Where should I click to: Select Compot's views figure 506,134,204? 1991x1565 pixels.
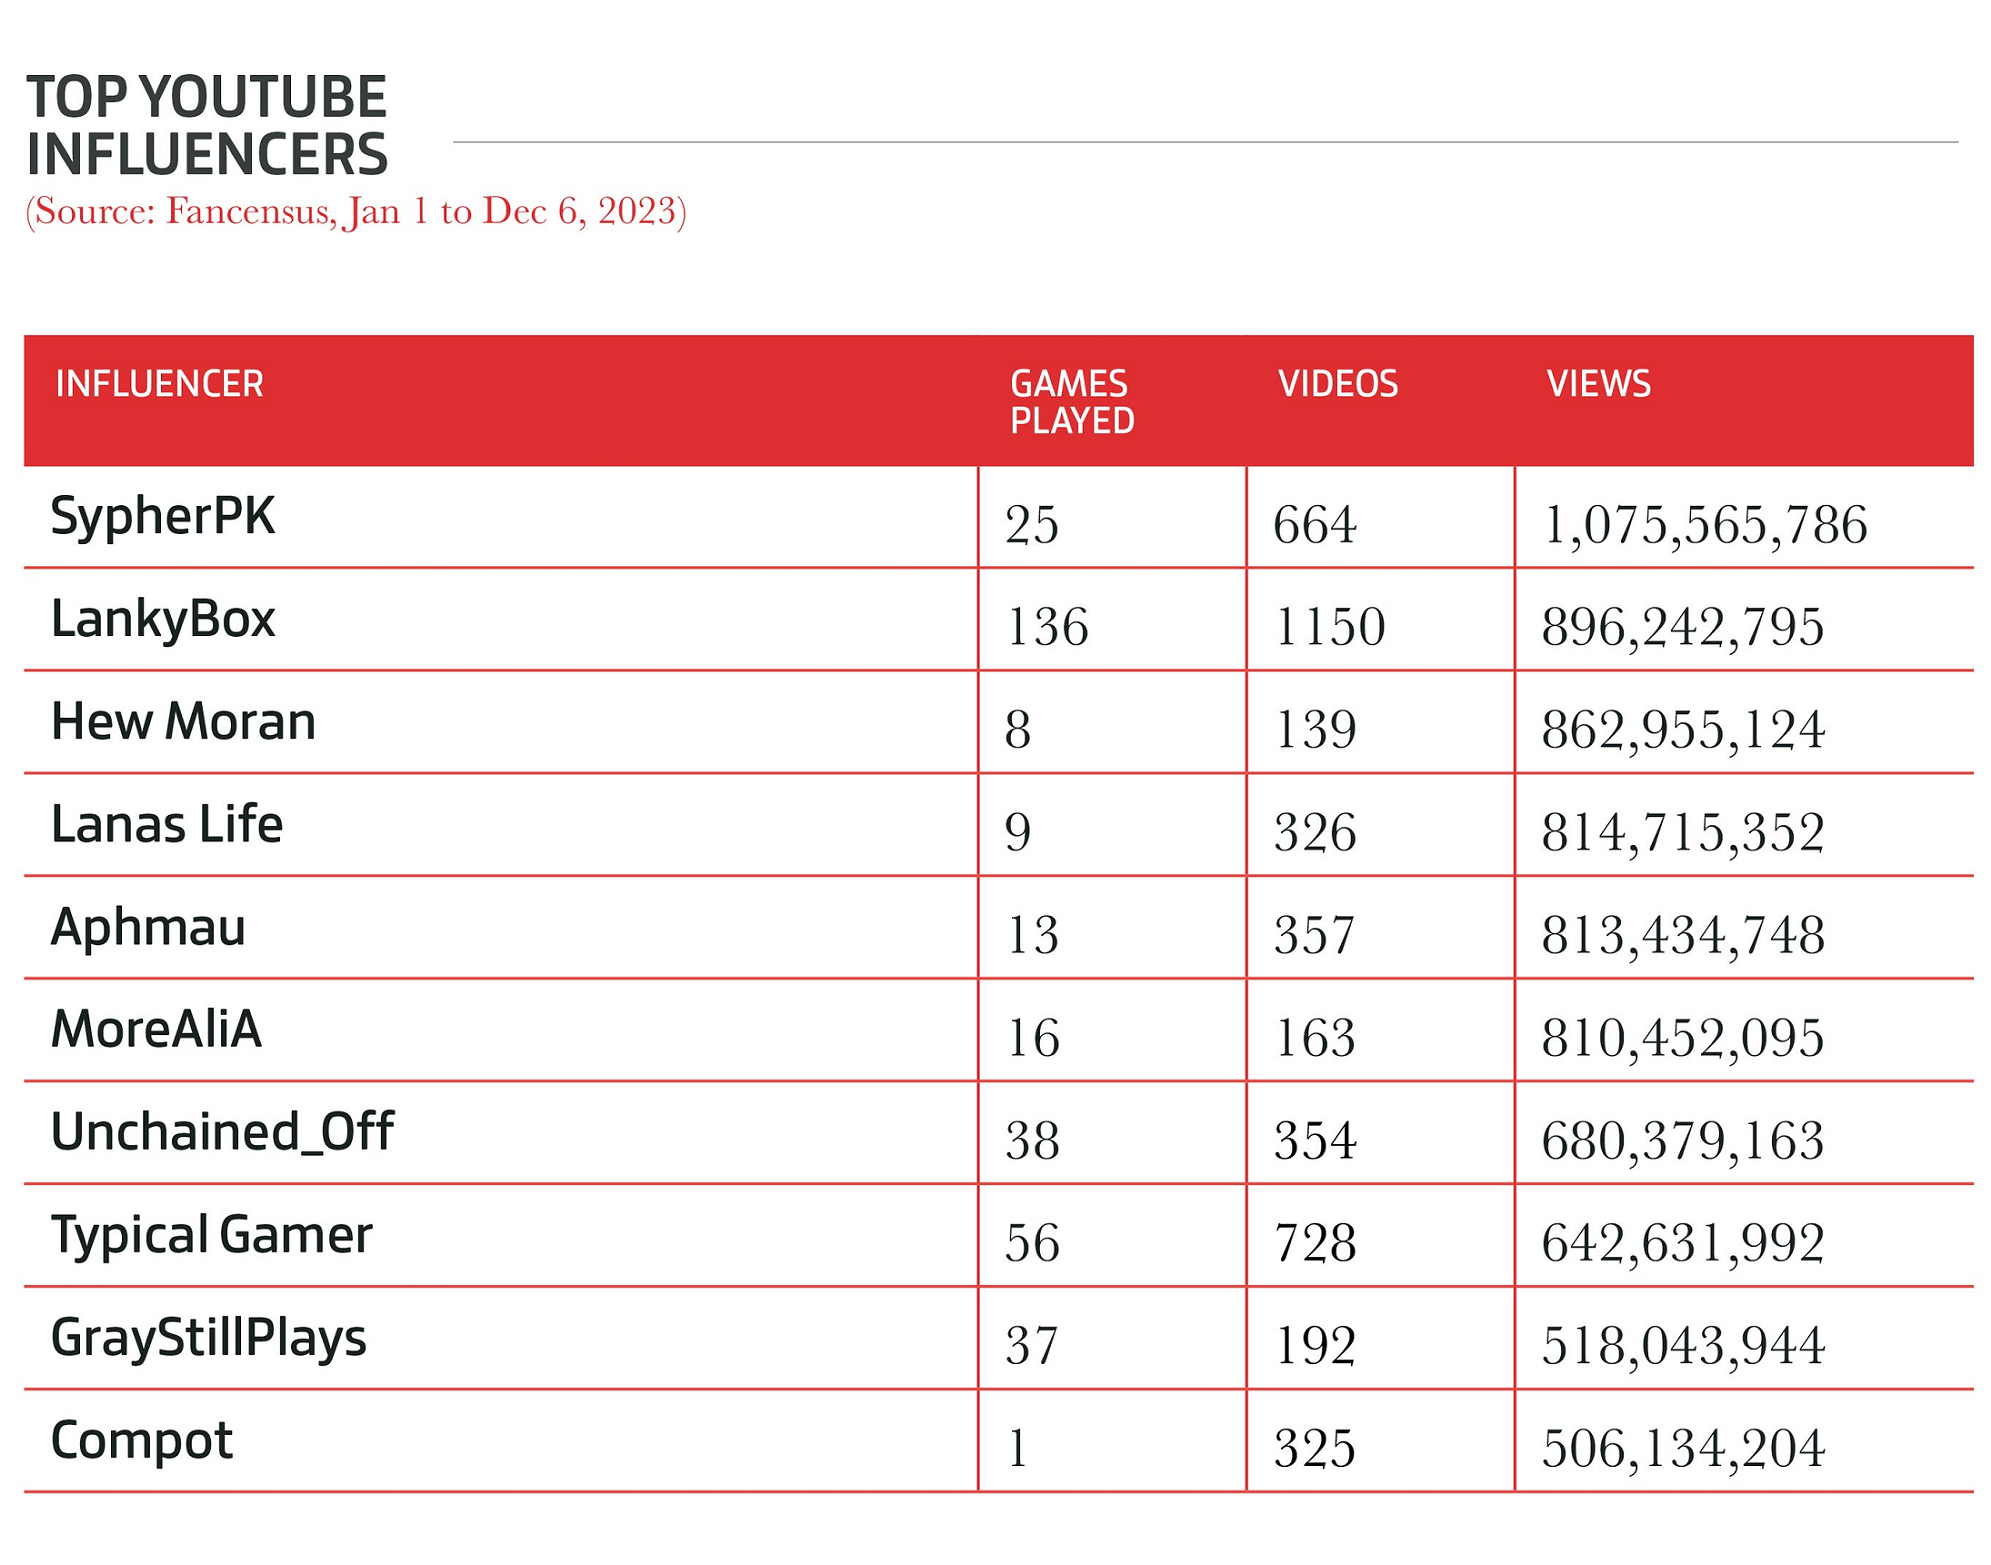coord(1683,1449)
